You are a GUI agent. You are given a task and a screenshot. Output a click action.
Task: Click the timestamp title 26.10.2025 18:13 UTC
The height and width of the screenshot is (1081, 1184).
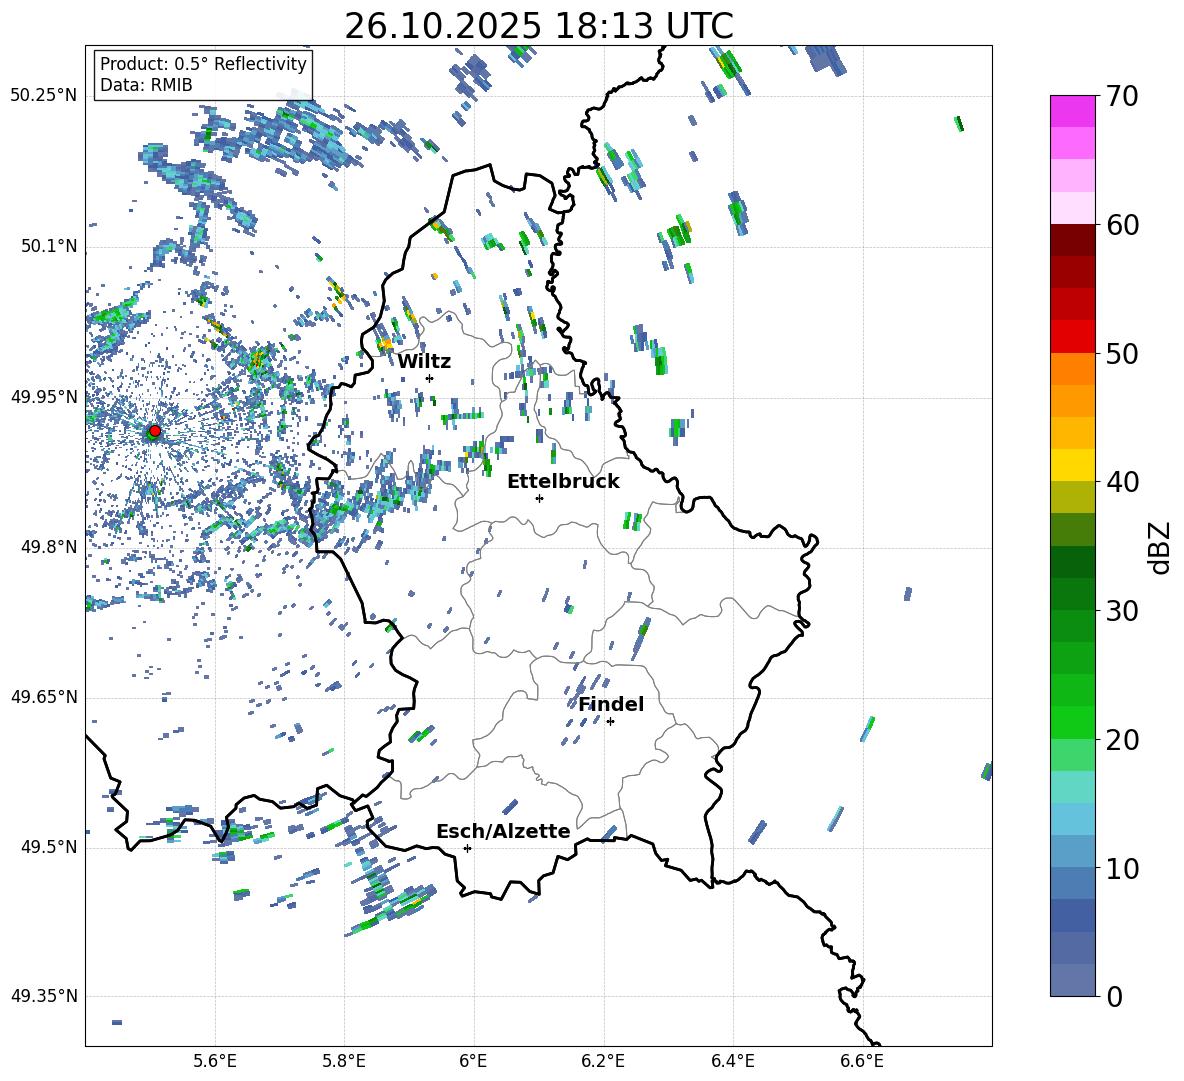538,27
